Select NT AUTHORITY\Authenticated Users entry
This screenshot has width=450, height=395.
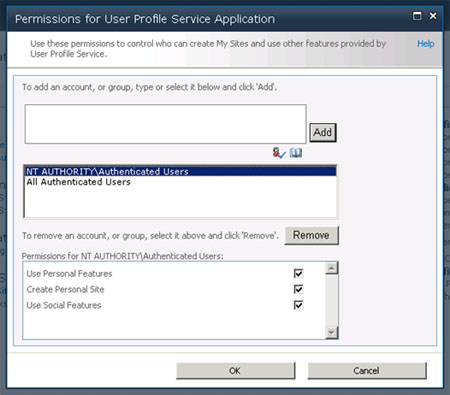181,171
